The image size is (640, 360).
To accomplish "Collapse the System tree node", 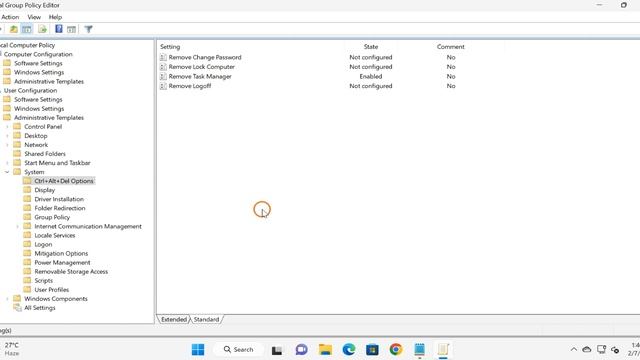I will [7, 172].
